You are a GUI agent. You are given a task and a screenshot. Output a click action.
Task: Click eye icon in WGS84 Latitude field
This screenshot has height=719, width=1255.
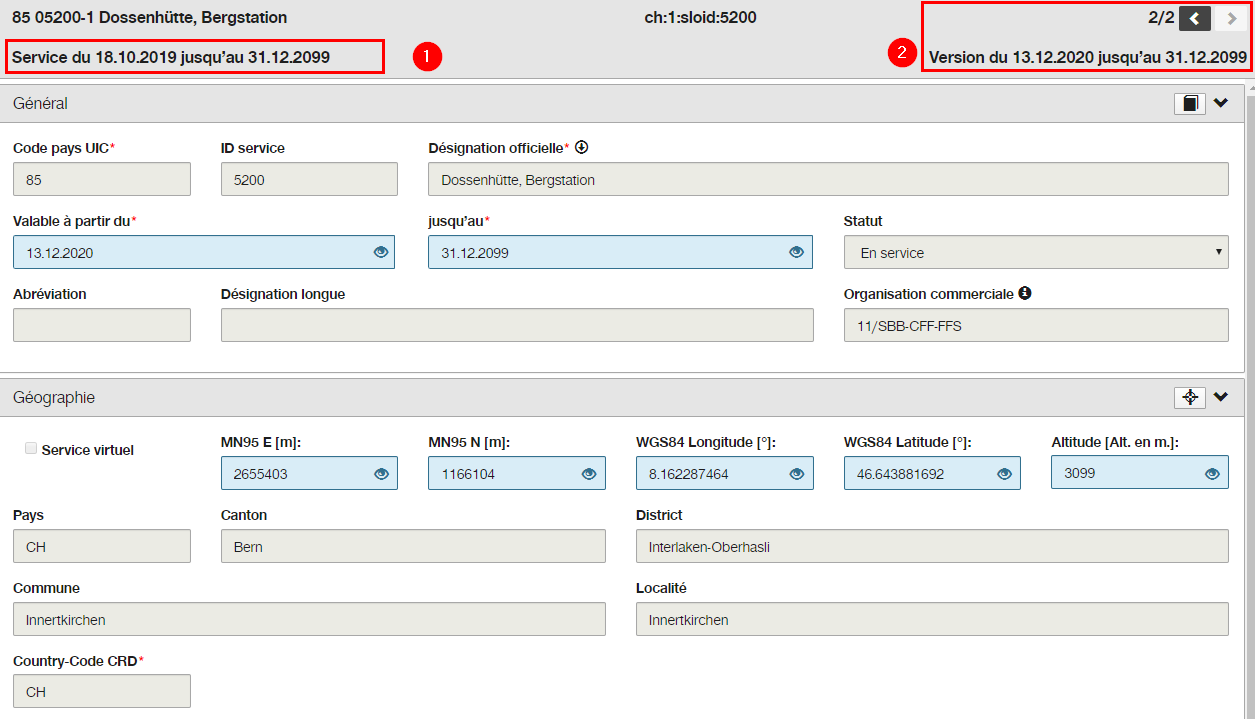(1005, 474)
